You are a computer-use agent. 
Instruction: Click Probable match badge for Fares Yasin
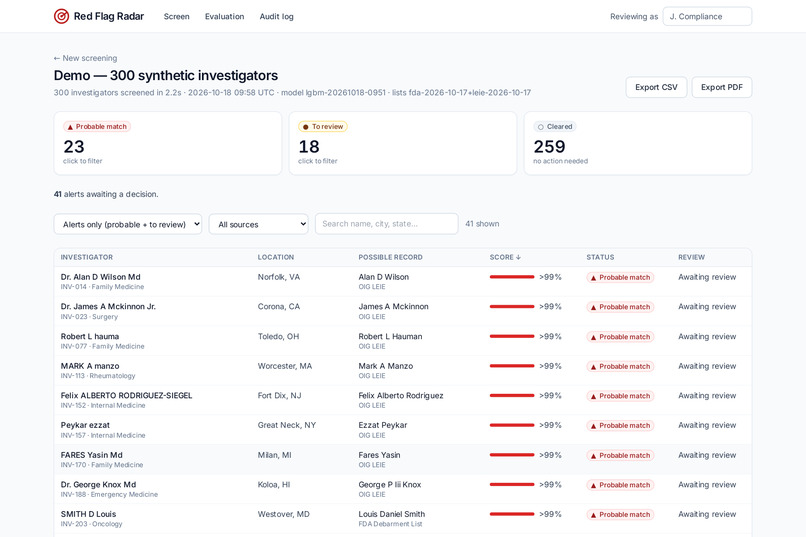tap(620, 455)
